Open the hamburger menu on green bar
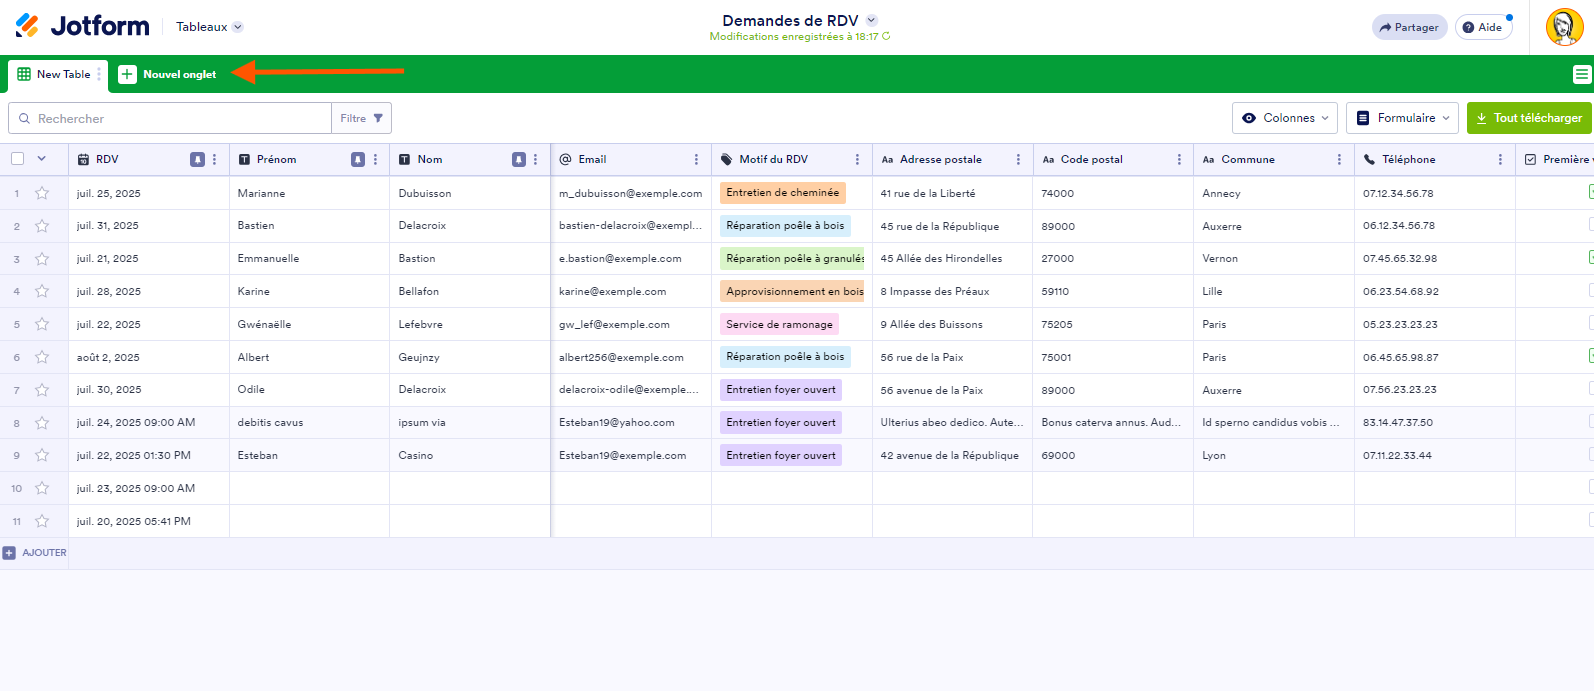1594x691 pixels. (x=1581, y=74)
